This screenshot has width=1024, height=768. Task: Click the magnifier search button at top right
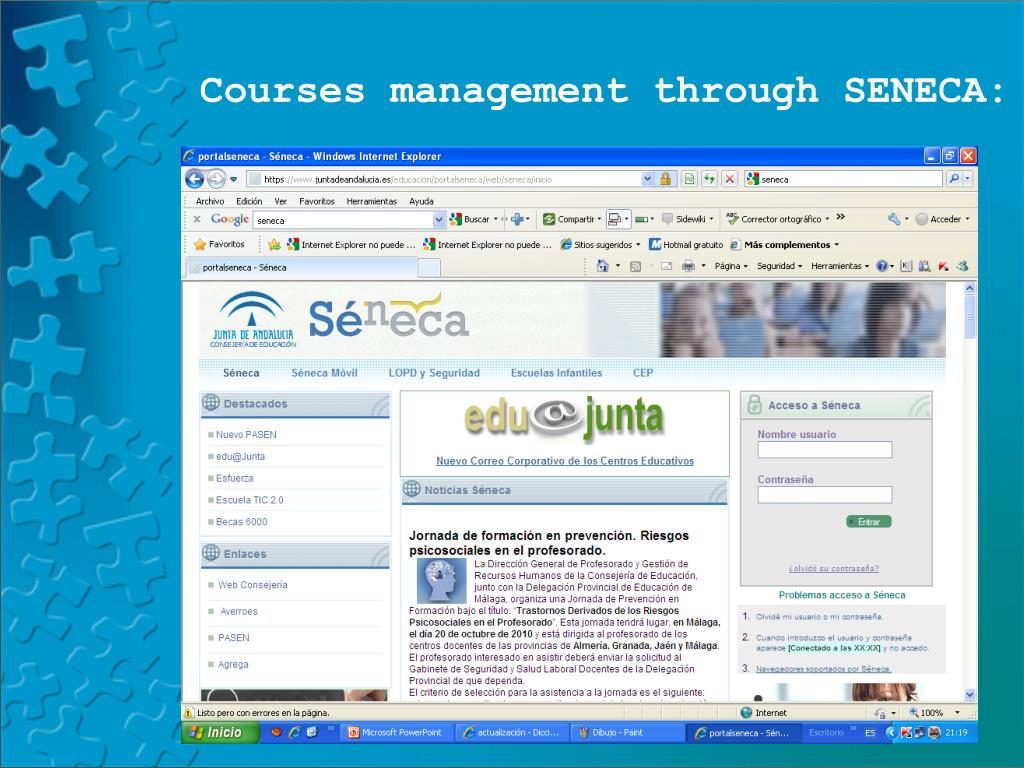click(954, 178)
